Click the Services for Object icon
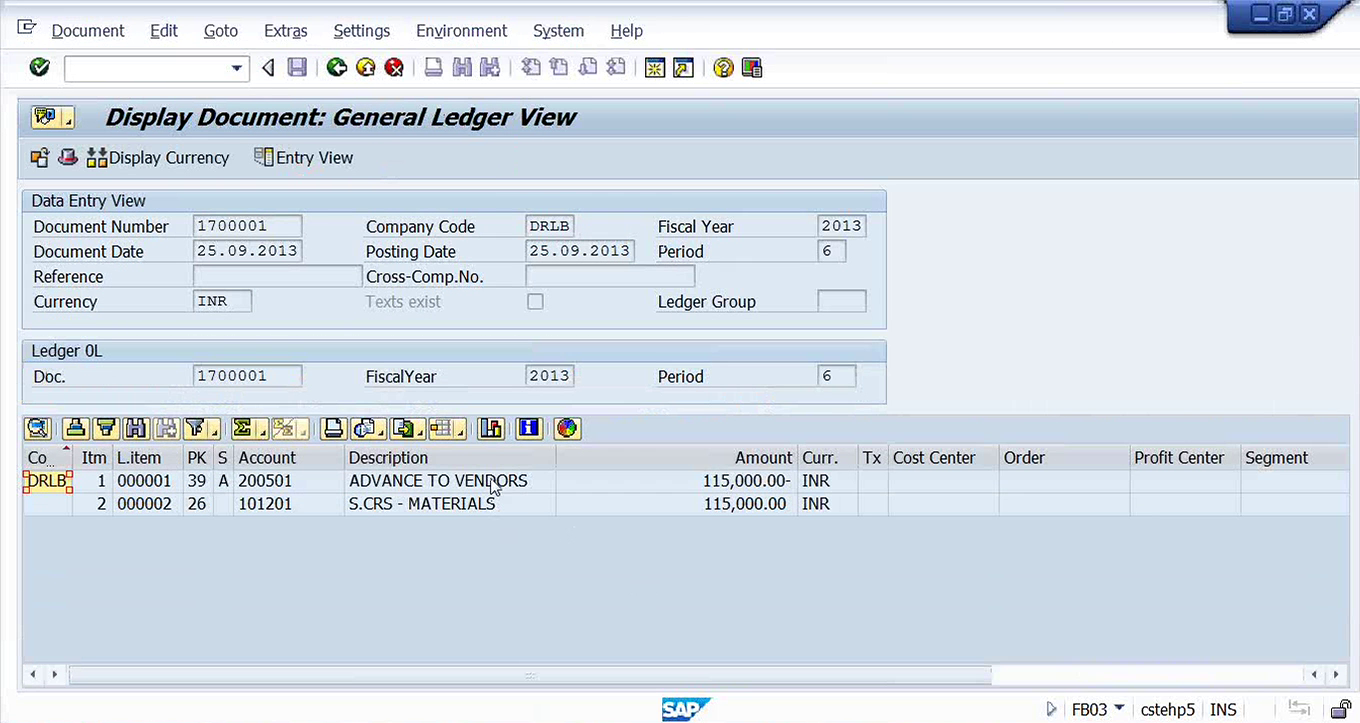1360x723 pixels. click(x=46, y=117)
